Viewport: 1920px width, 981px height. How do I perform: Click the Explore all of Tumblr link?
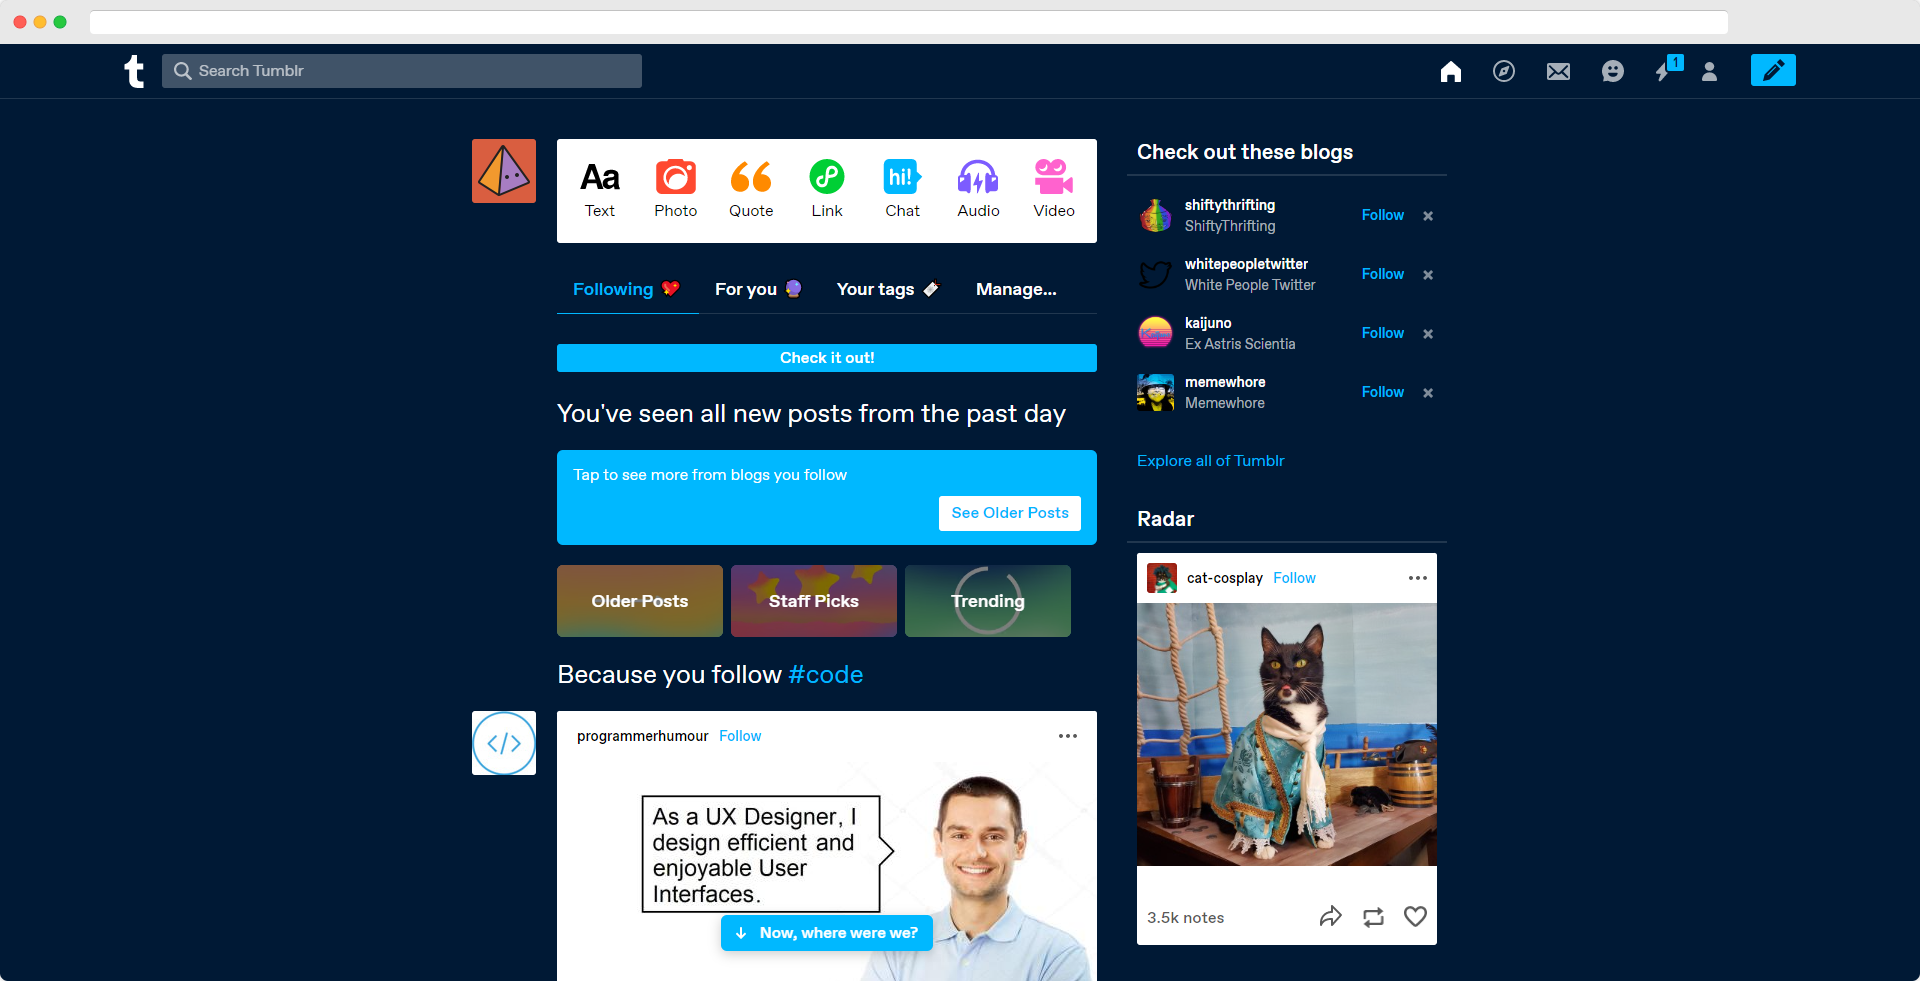point(1210,461)
